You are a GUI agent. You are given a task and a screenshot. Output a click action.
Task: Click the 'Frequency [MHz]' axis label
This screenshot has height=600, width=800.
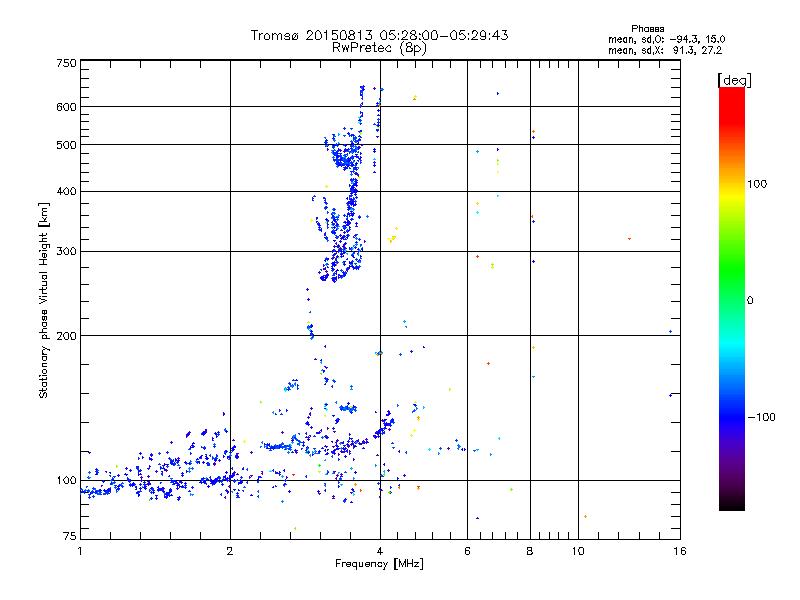coord(379,564)
